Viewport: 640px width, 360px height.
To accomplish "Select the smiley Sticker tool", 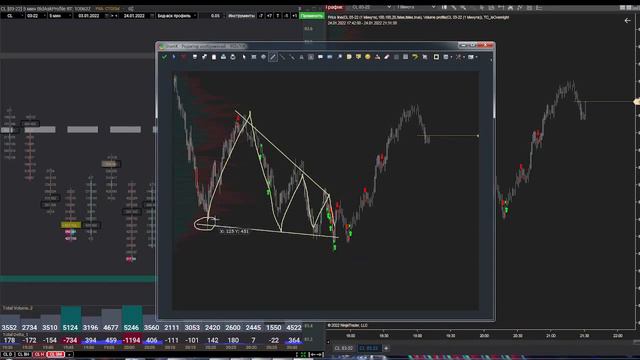I will click(368, 57).
